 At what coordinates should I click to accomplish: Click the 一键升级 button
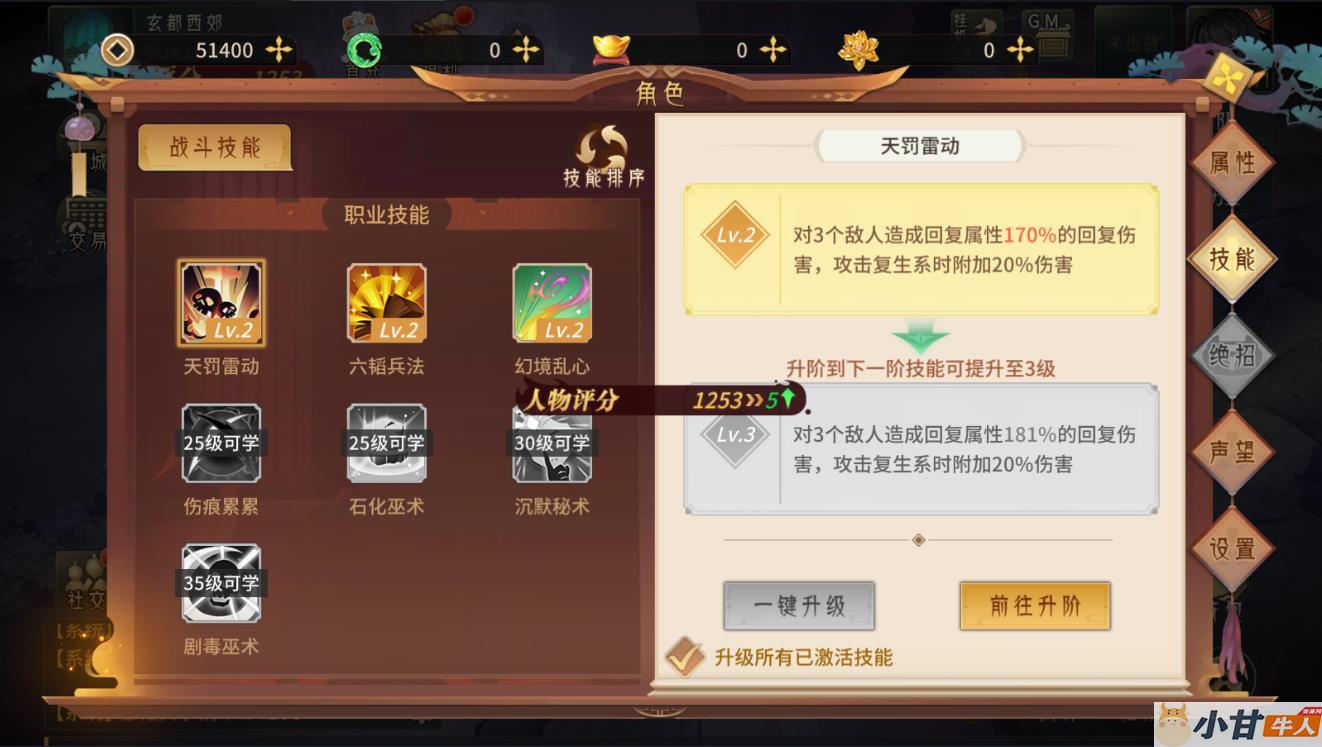coord(799,606)
